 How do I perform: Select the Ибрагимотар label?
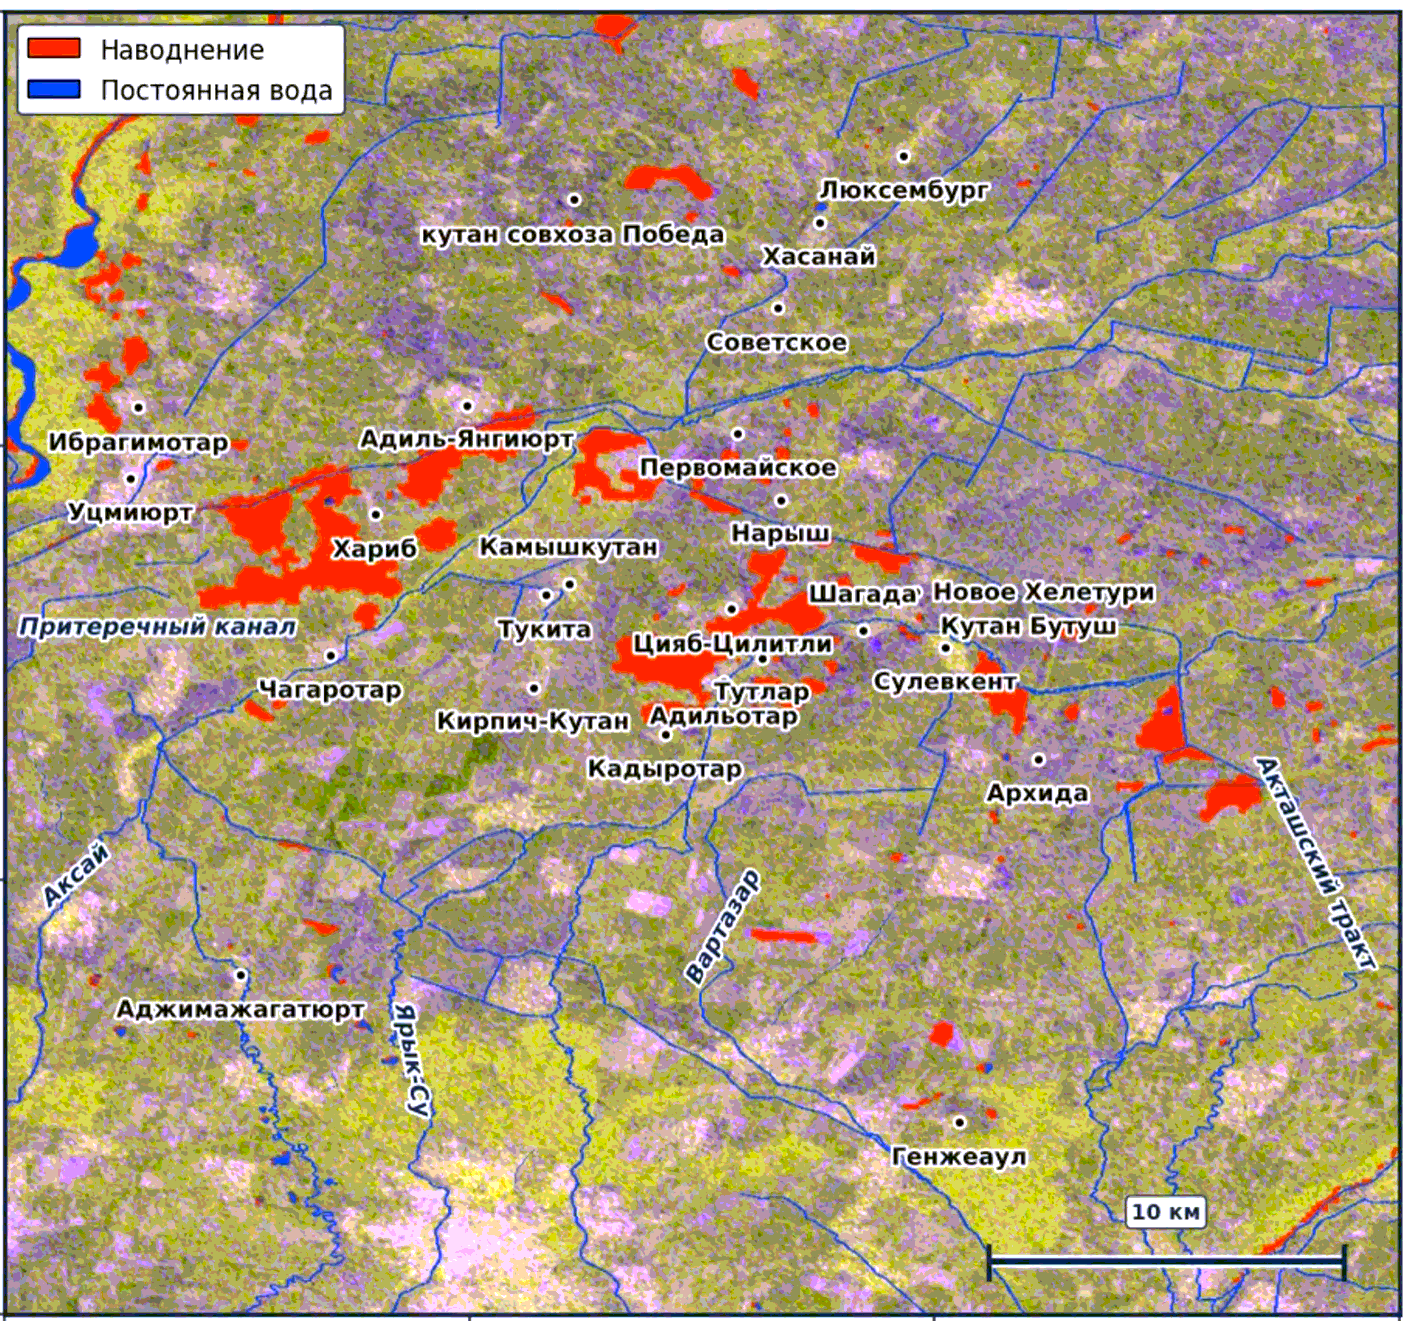138,442
